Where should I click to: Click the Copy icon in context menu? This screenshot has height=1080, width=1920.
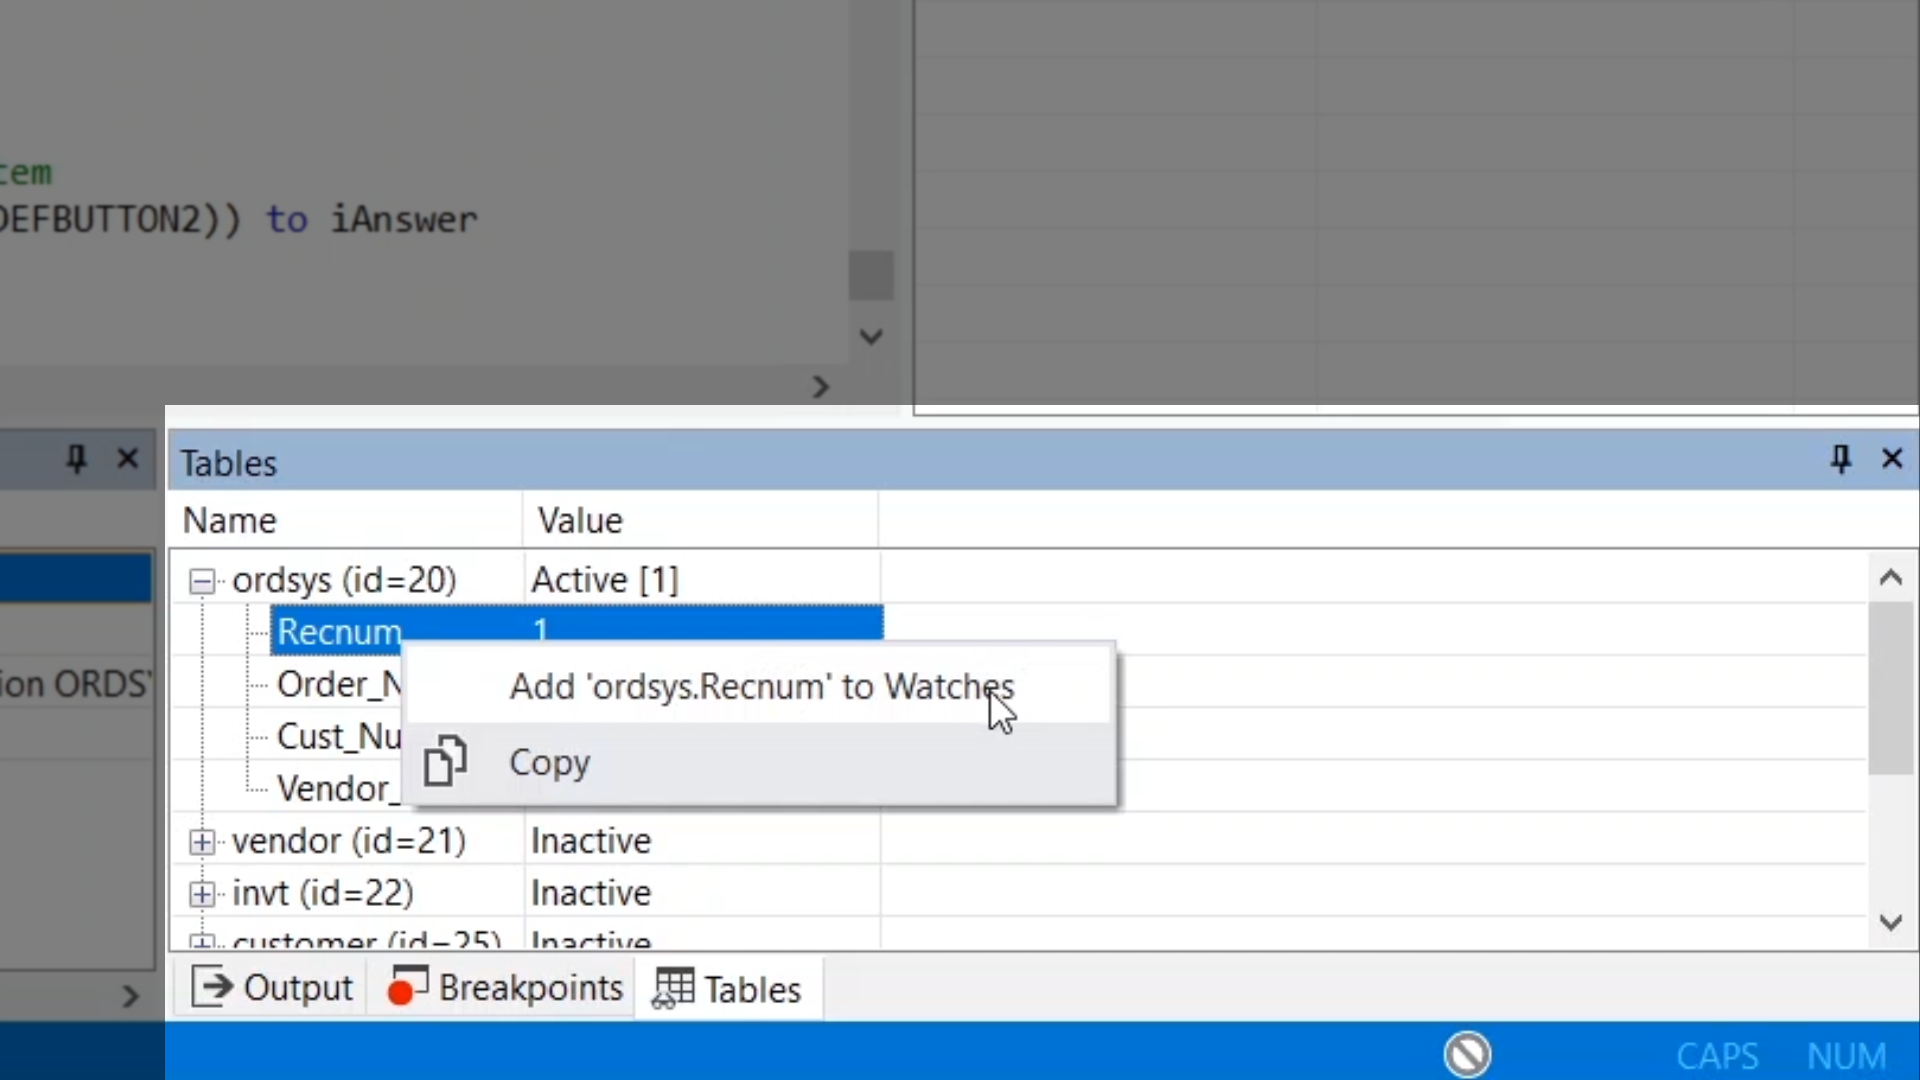click(444, 762)
